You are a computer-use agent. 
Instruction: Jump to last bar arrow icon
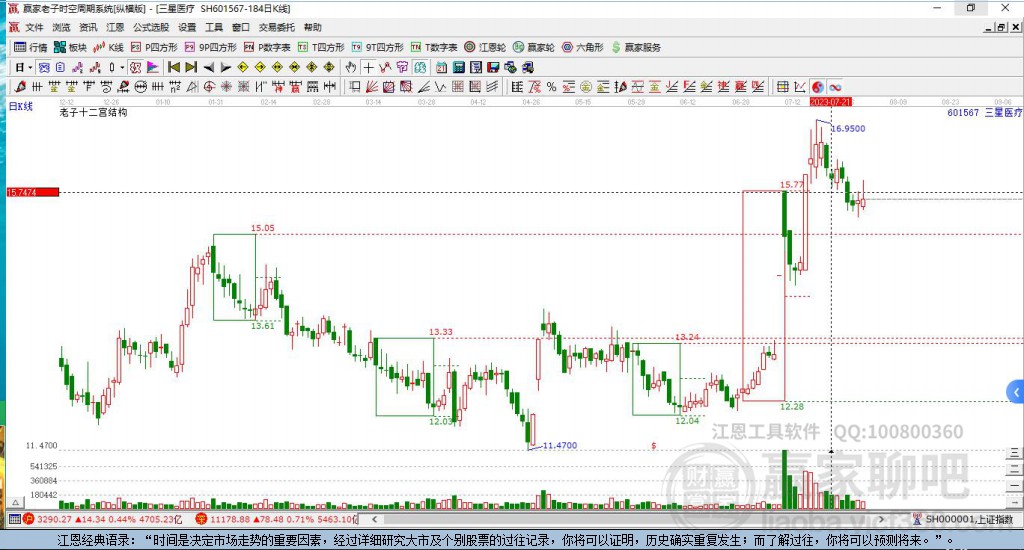[x=191, y=67]
